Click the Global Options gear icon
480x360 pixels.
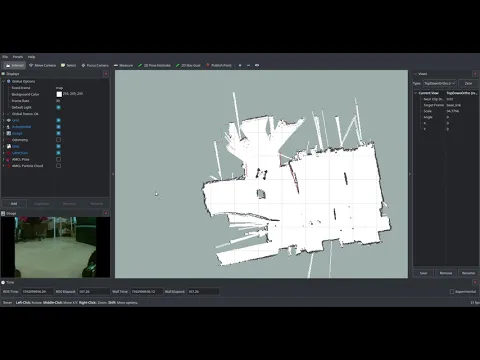click(9, 81)
